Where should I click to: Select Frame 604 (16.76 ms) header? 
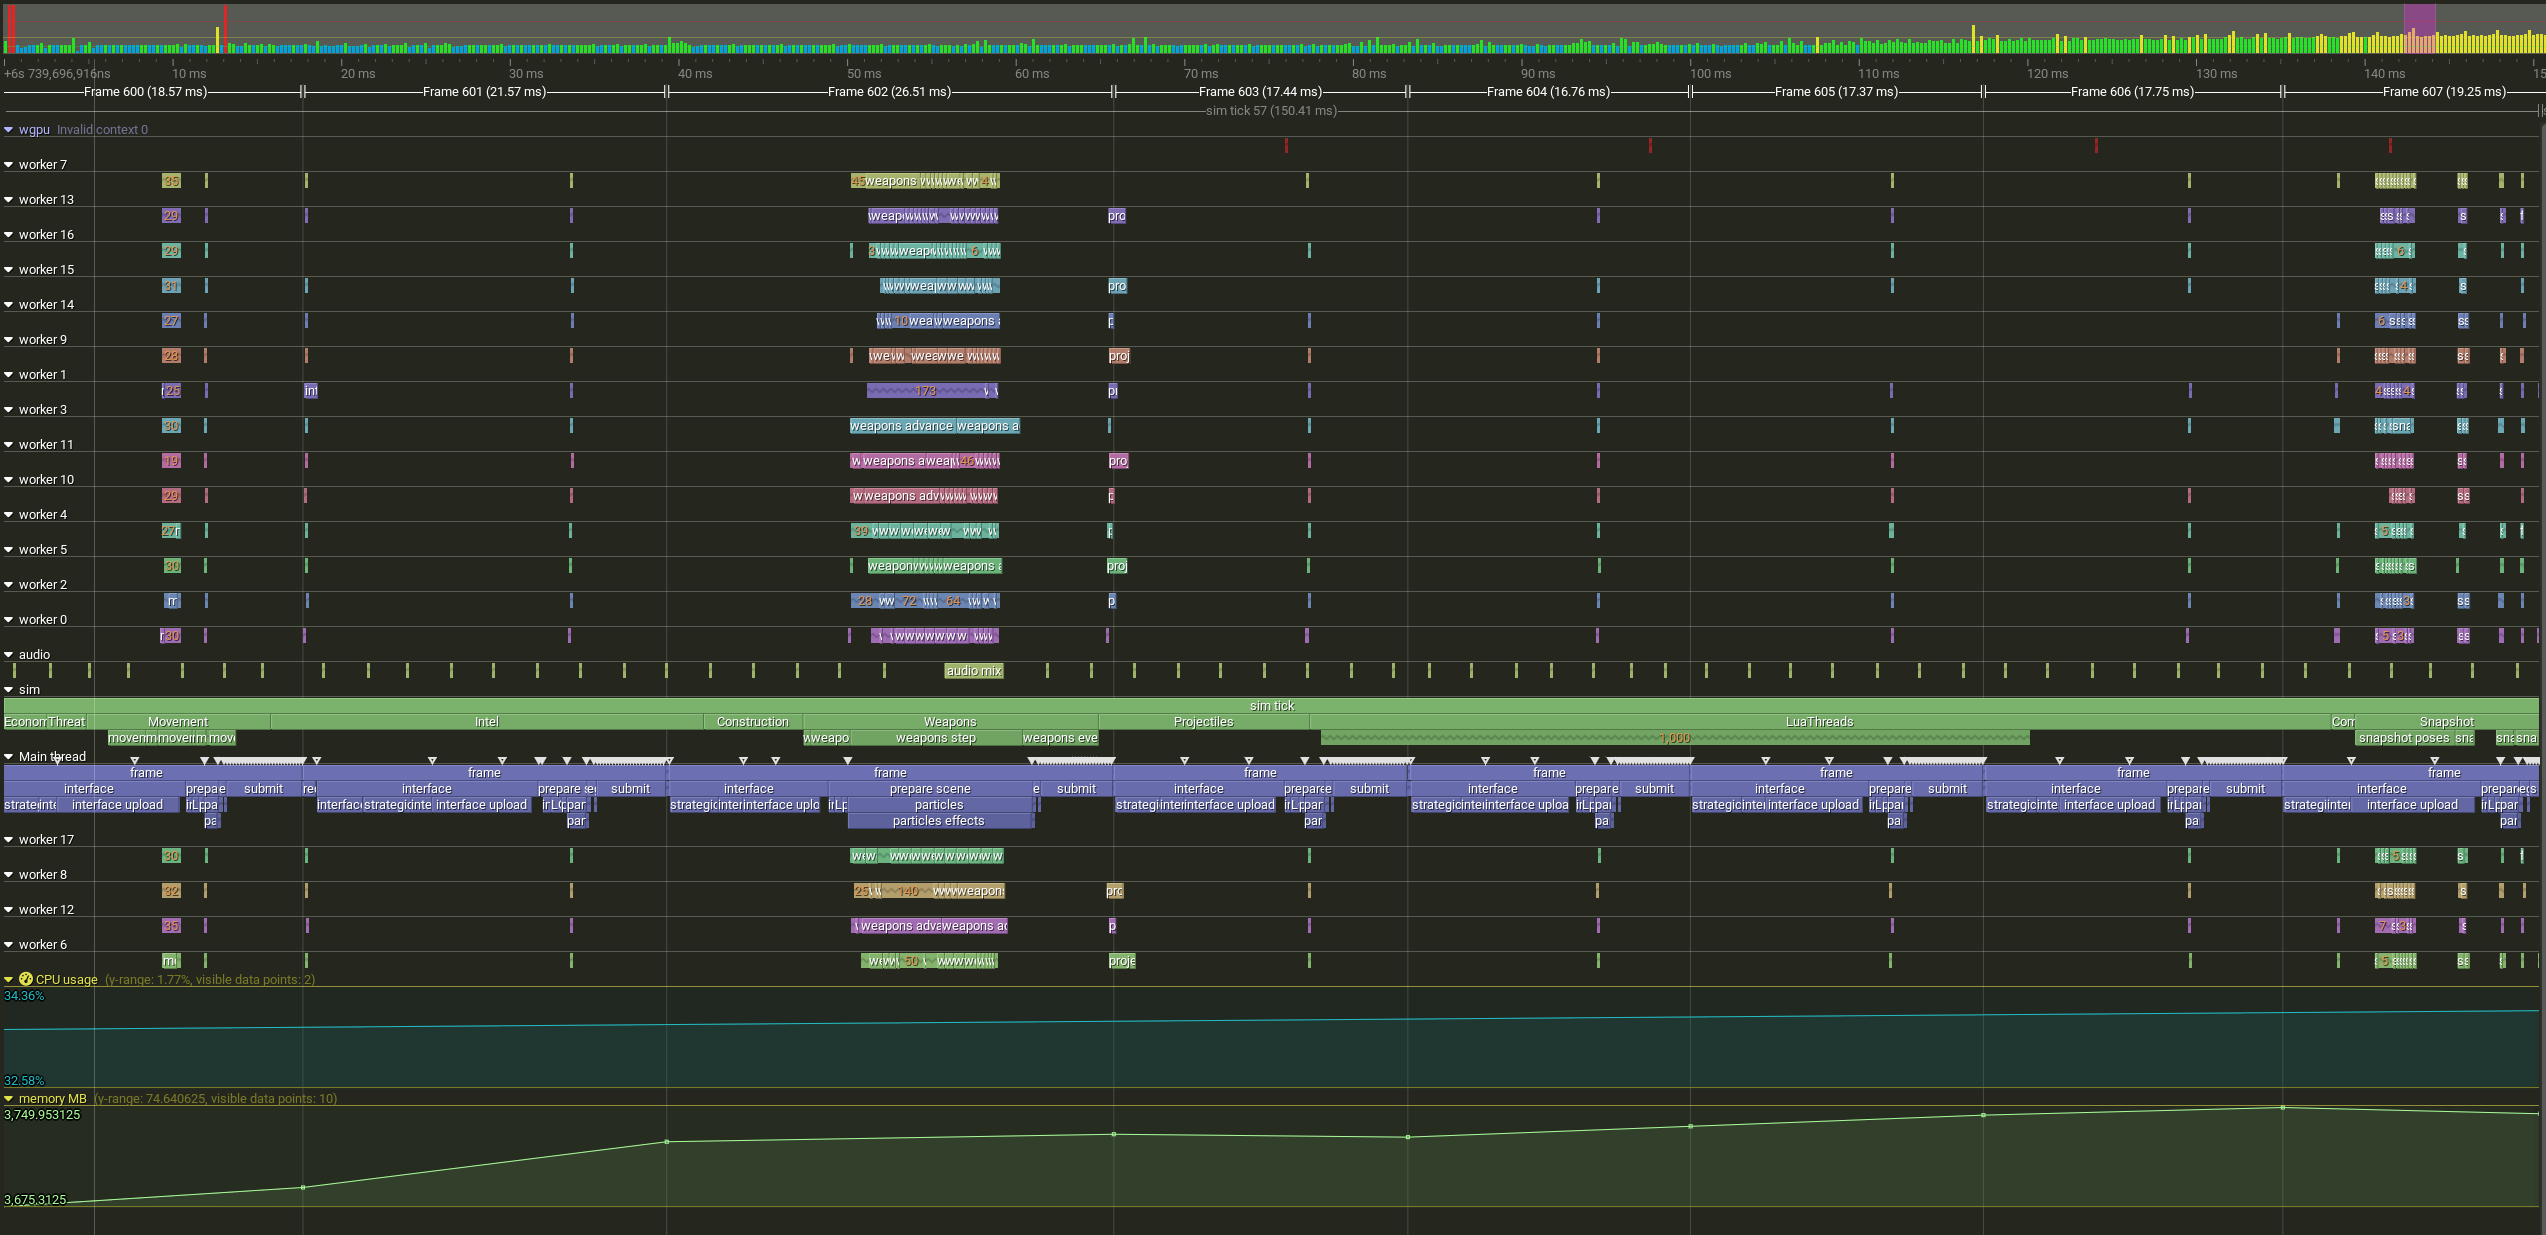pyautogui.click(x=1548, y=92)
